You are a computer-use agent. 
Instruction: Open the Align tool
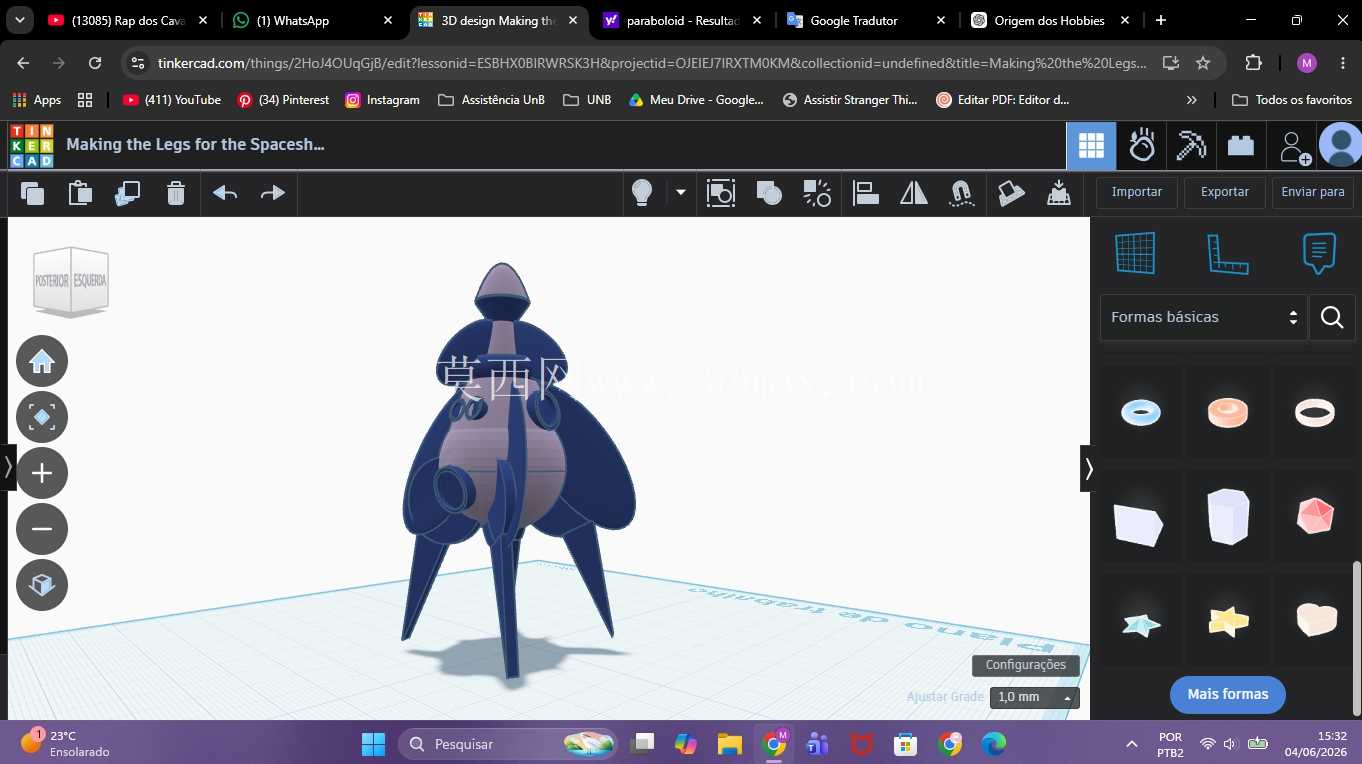866,193
